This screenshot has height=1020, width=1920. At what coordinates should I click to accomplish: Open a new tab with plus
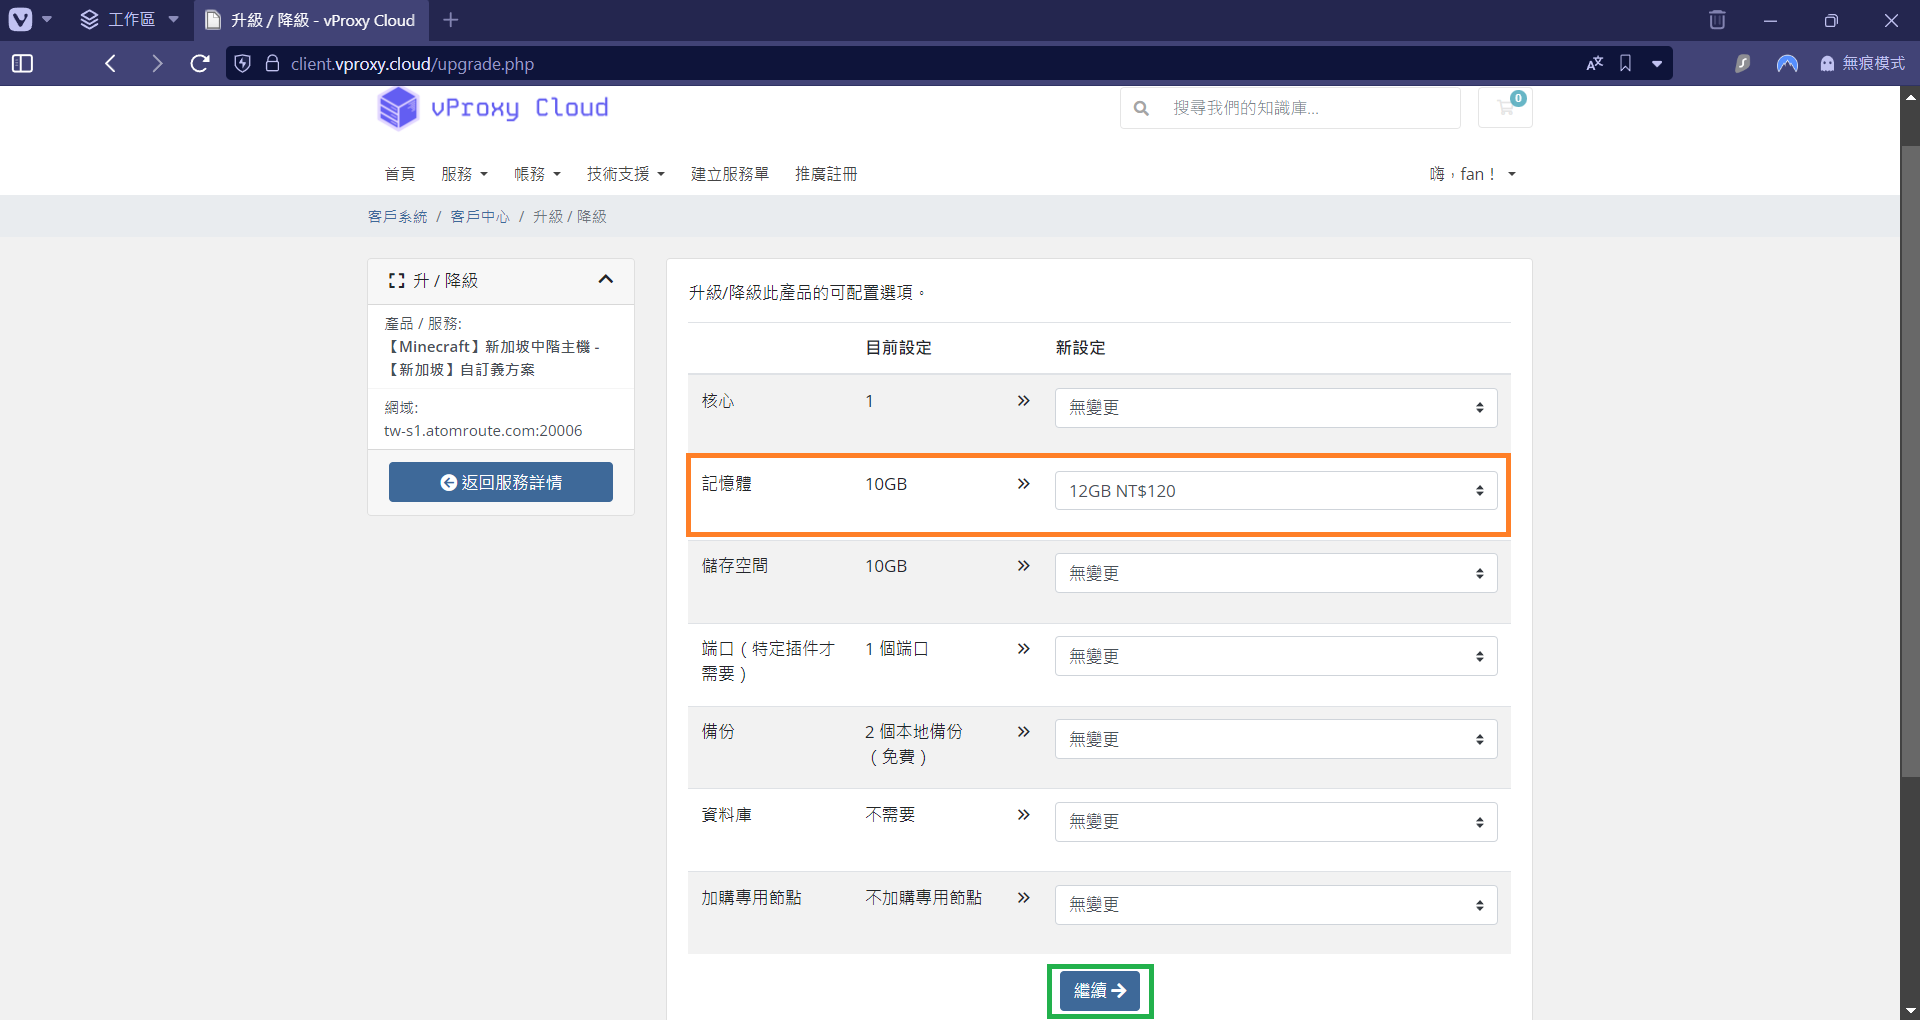click(451, 20)
